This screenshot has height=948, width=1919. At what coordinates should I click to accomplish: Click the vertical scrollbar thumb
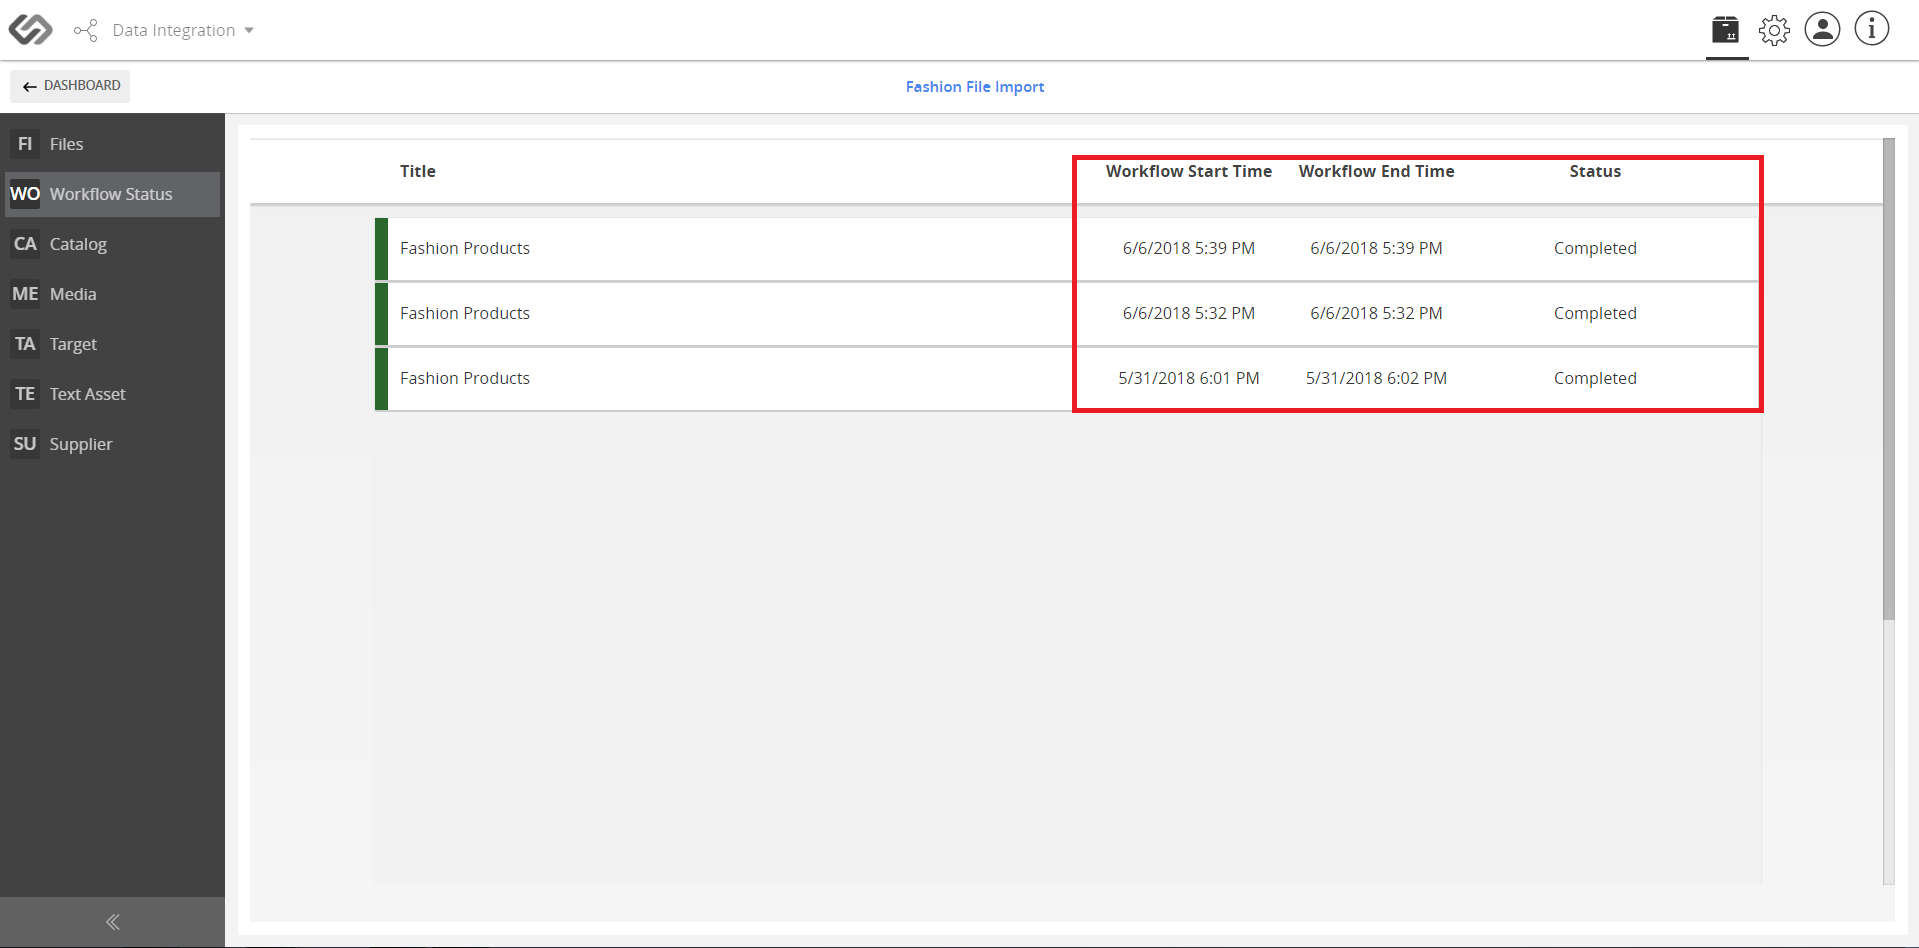[x=1888, y=379]
